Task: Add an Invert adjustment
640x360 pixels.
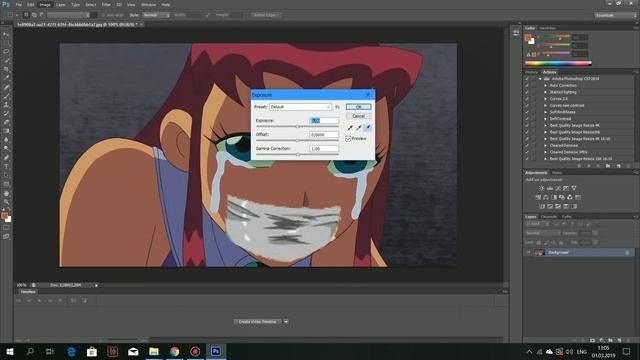Action: click(542, 207)
